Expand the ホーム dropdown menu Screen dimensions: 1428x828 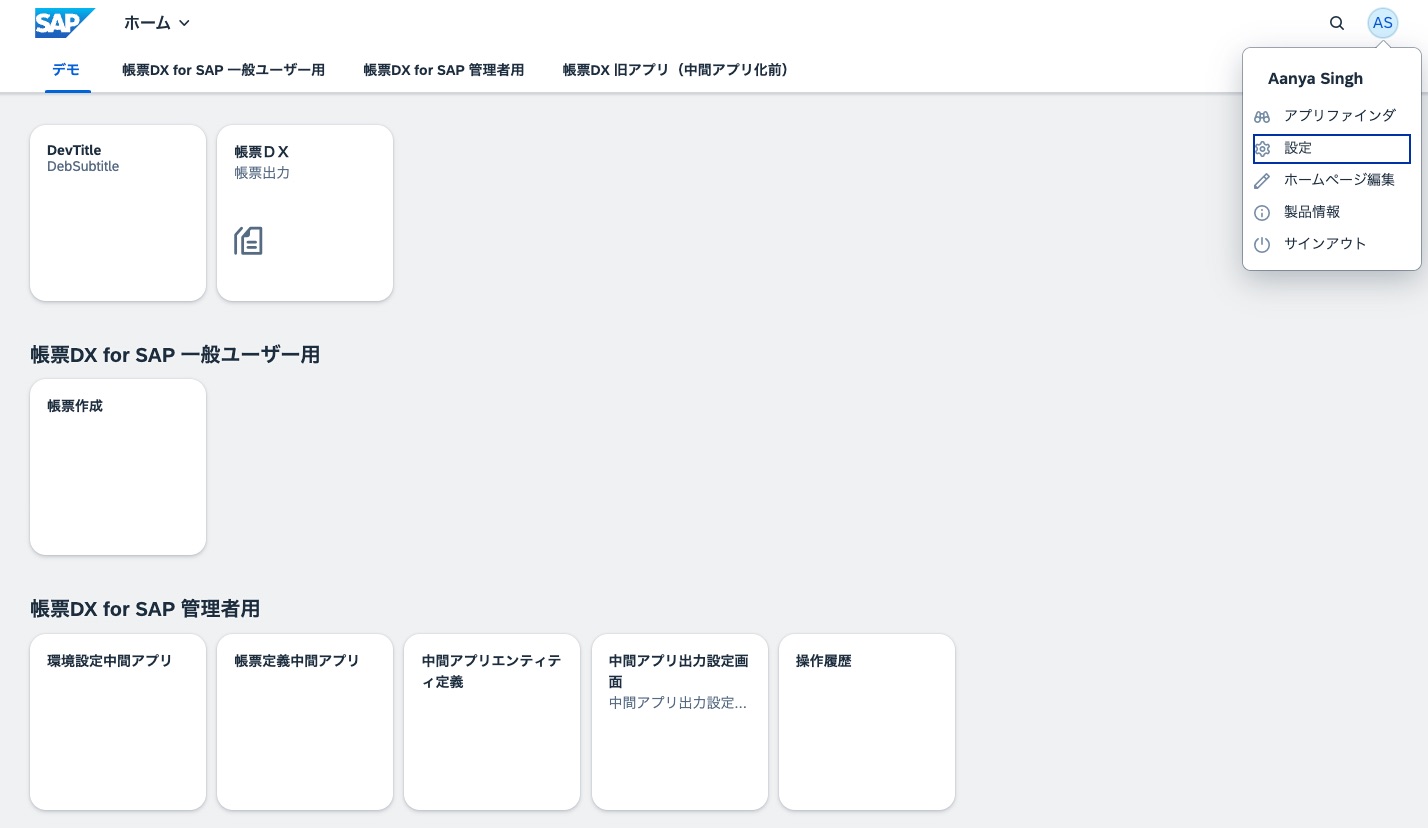point(157,23)
